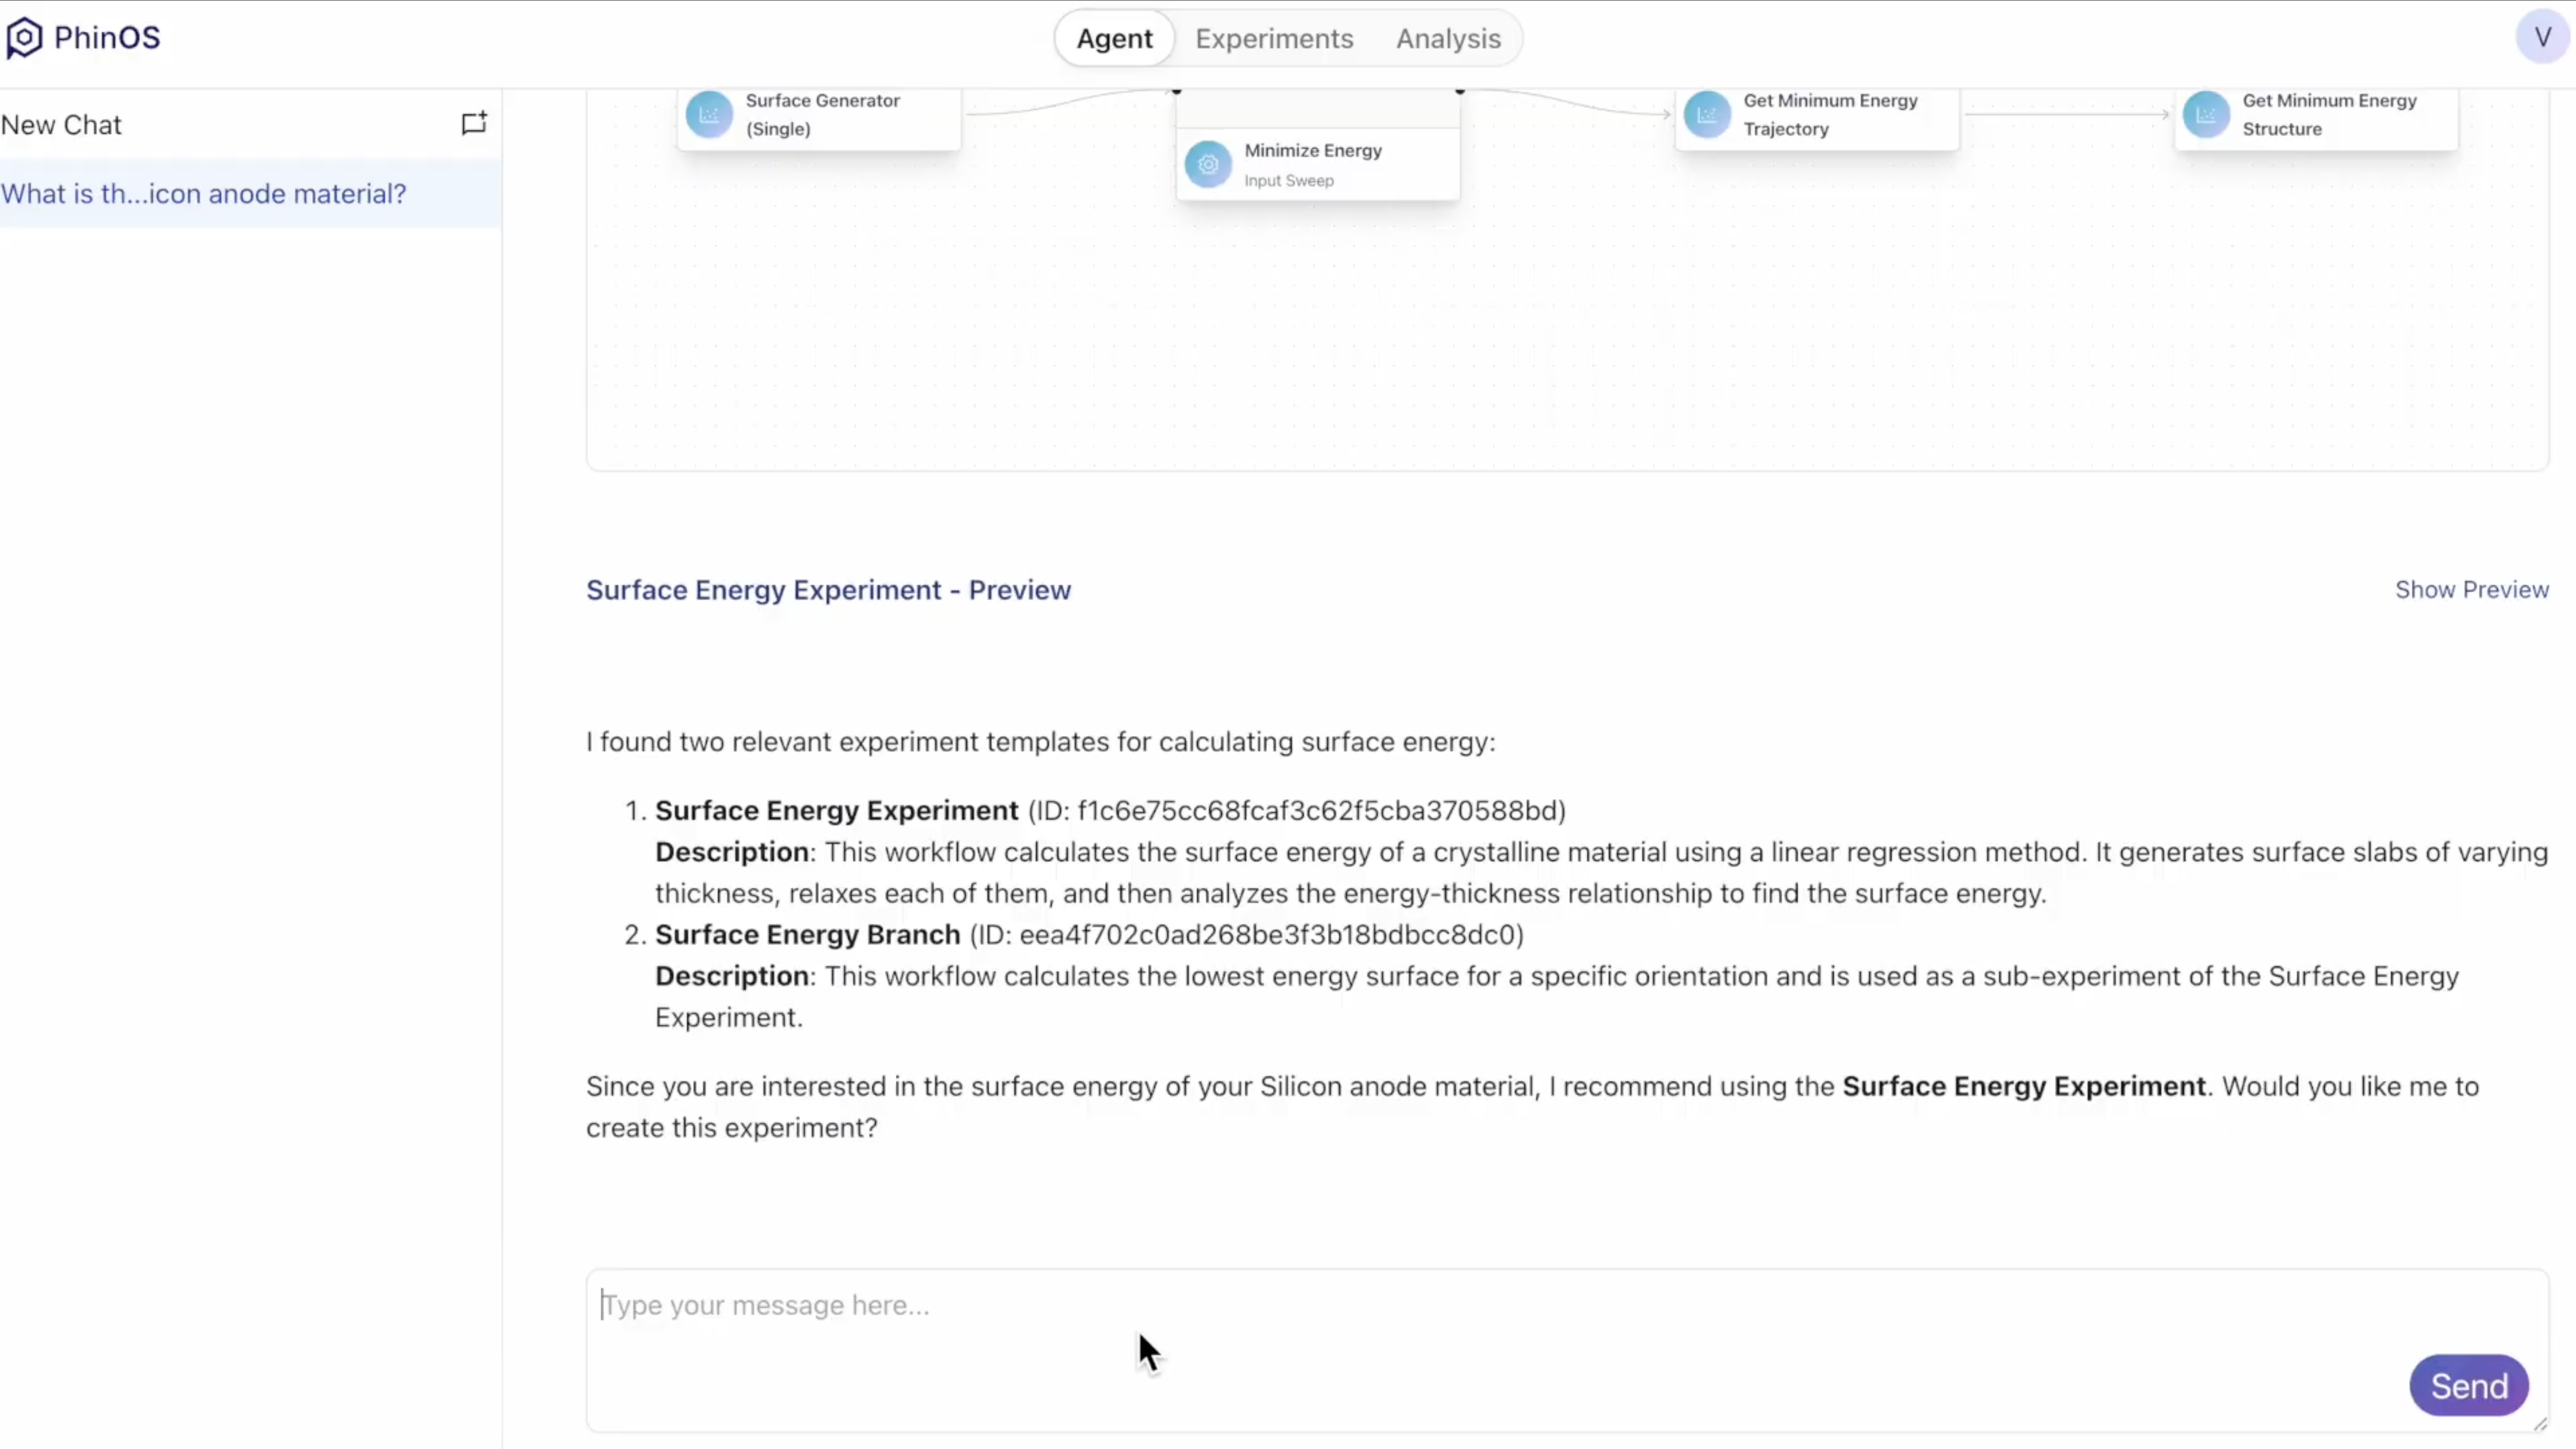Switch to the Experiments tab
The height and width of the screenshot is (1449, 2576).
click(1274, 39)
